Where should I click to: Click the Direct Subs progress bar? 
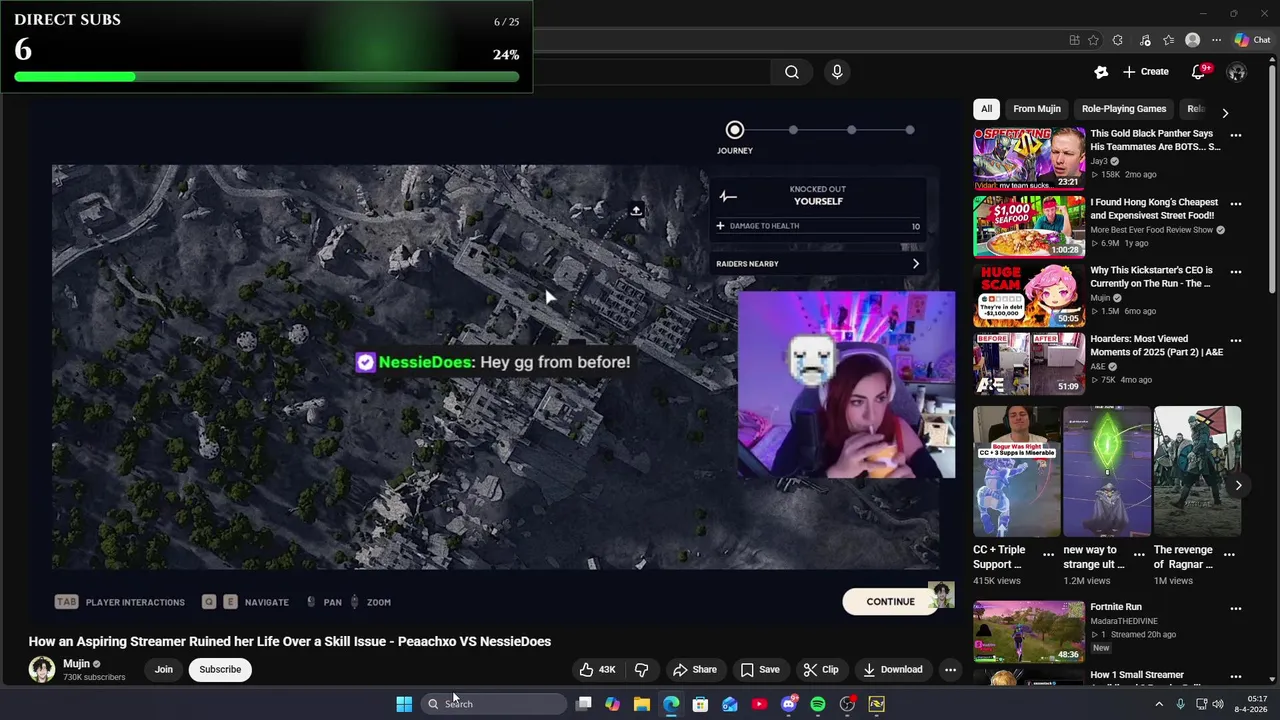point(266,77)
